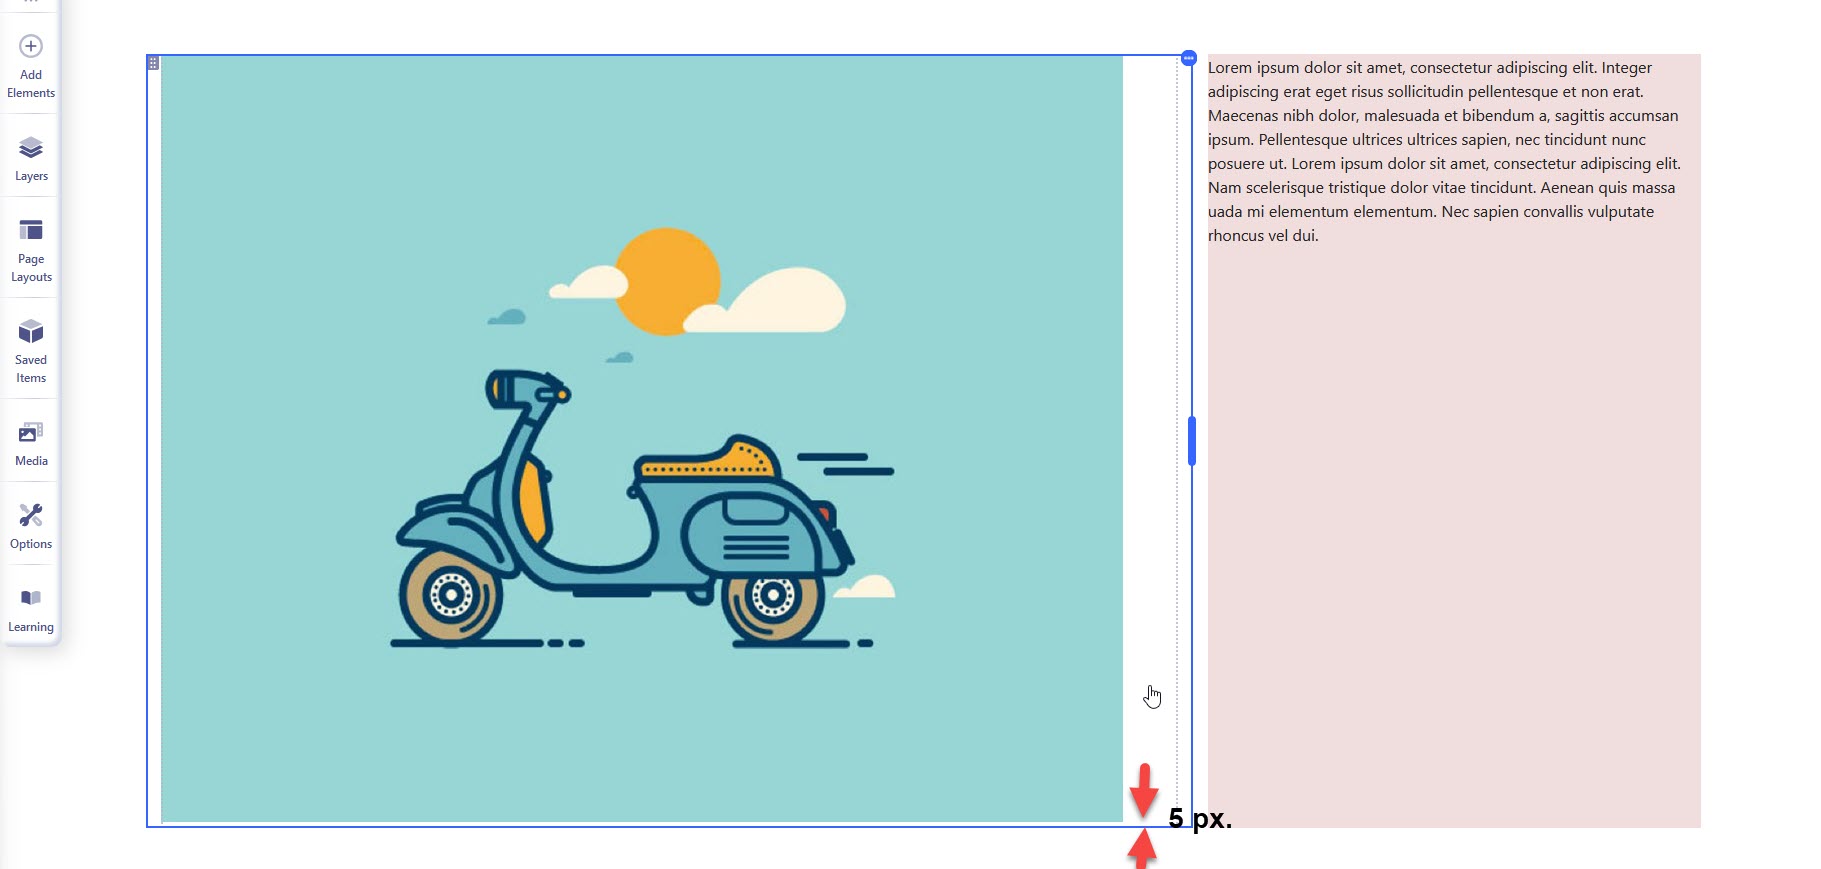Click the white padding strip right of the image
1821x869 pixels.
(1149, 400)
